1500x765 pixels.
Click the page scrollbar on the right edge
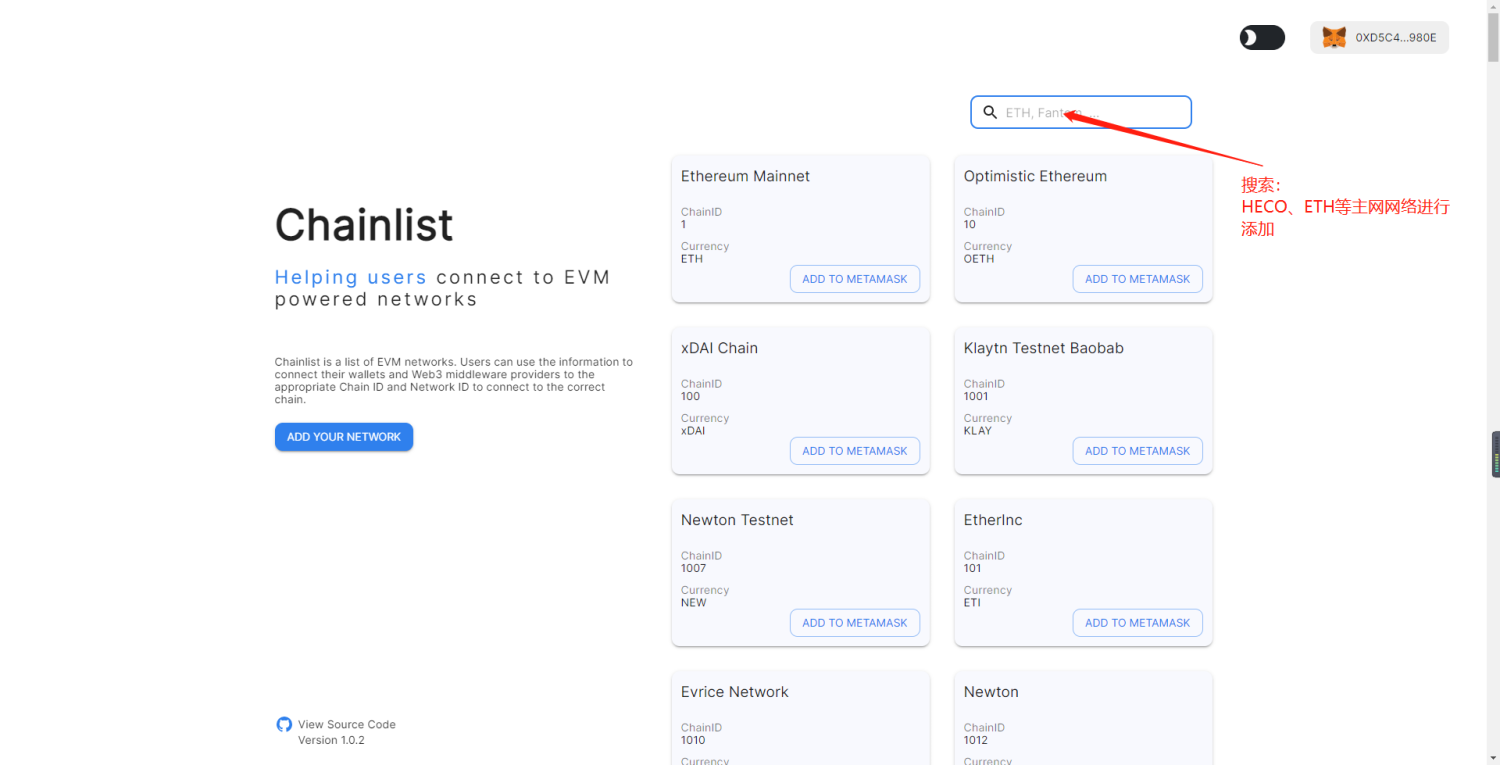point(1495,455)
